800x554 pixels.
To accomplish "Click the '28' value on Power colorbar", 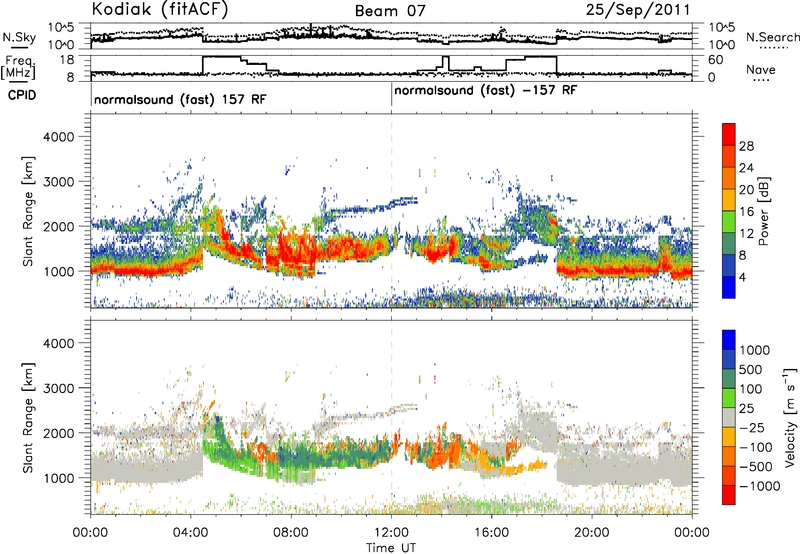I will (x=746, y=146).
